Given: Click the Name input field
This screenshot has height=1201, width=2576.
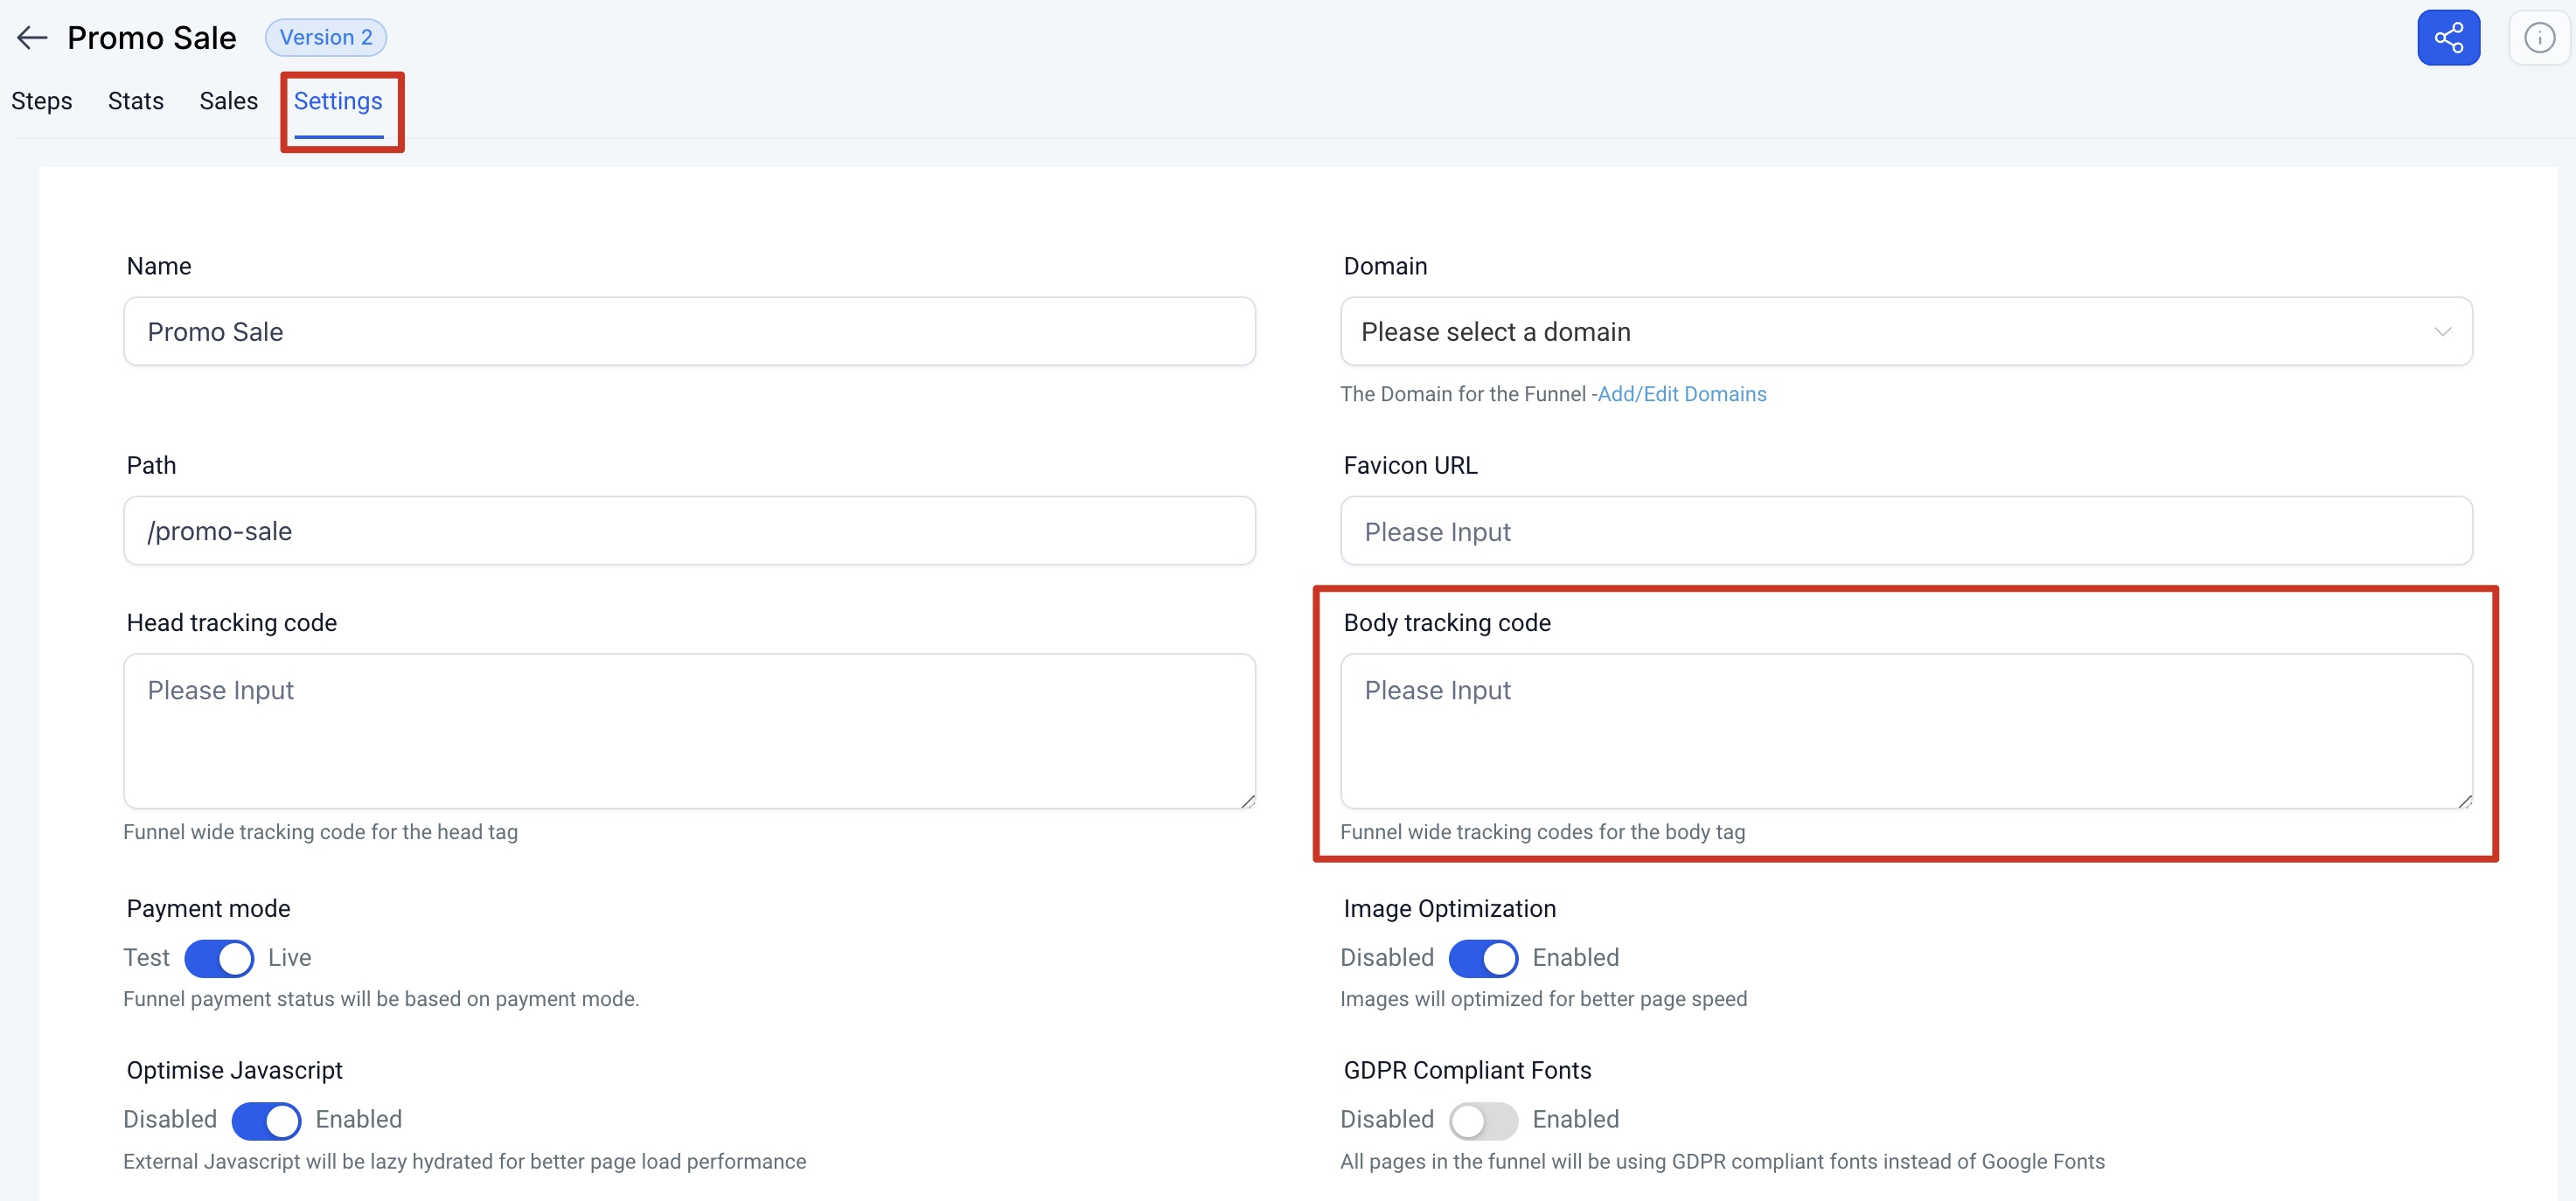Looking at the screenshot, I should coord(688,331).
